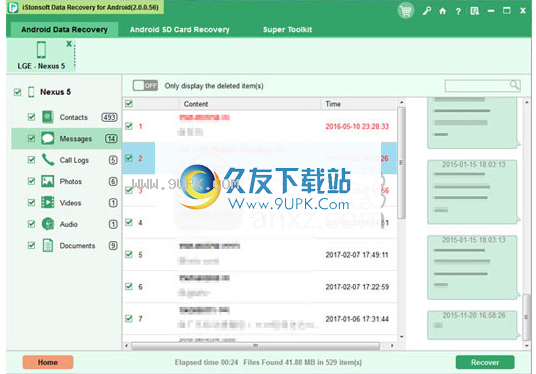
Task: Select Documents category label
Action: pyautogui.click(x=77, y=245)
